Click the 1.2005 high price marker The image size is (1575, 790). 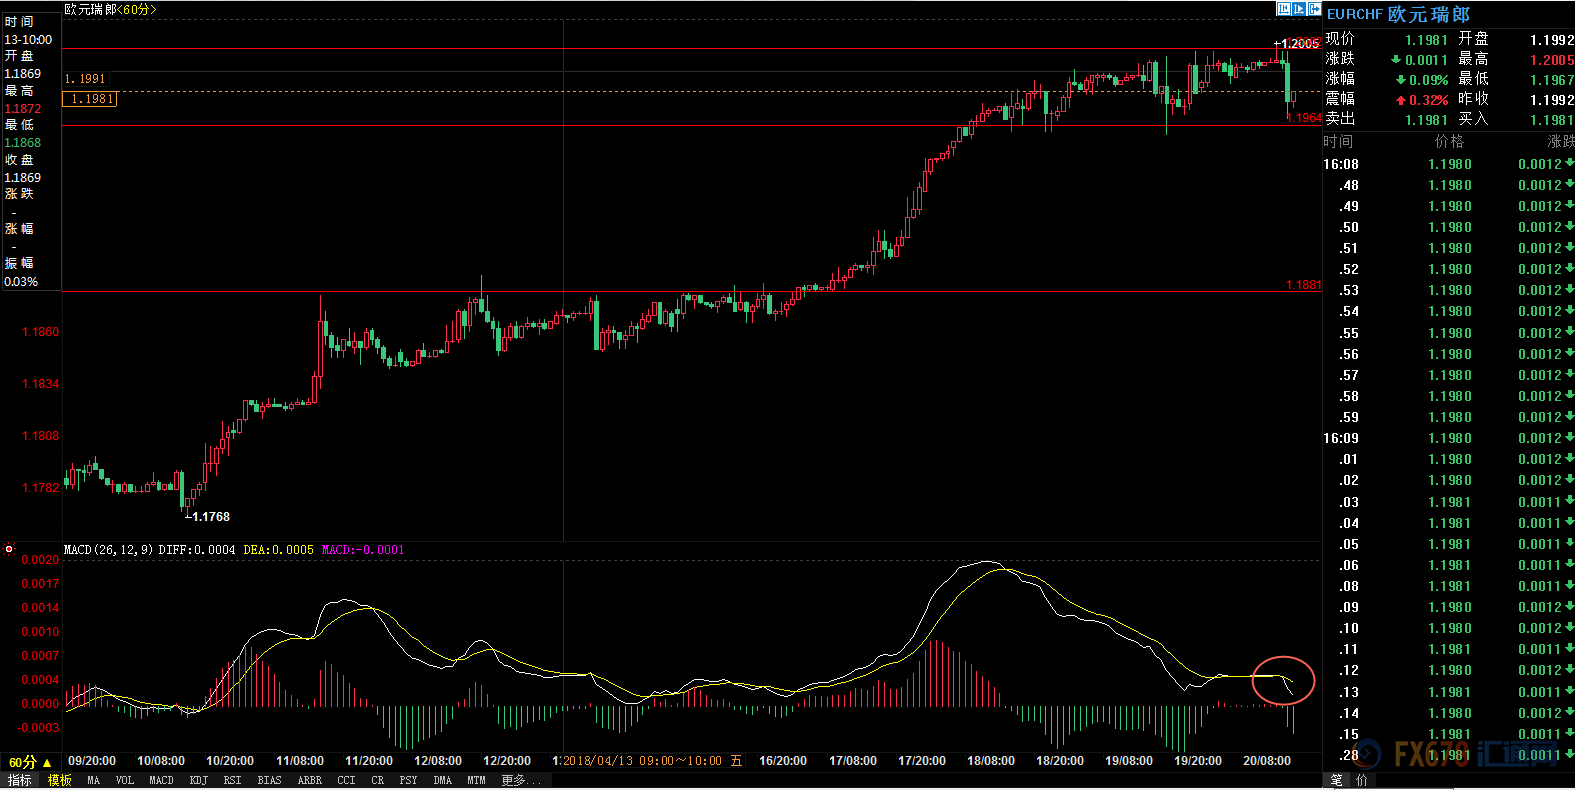tap(1297, 44)
